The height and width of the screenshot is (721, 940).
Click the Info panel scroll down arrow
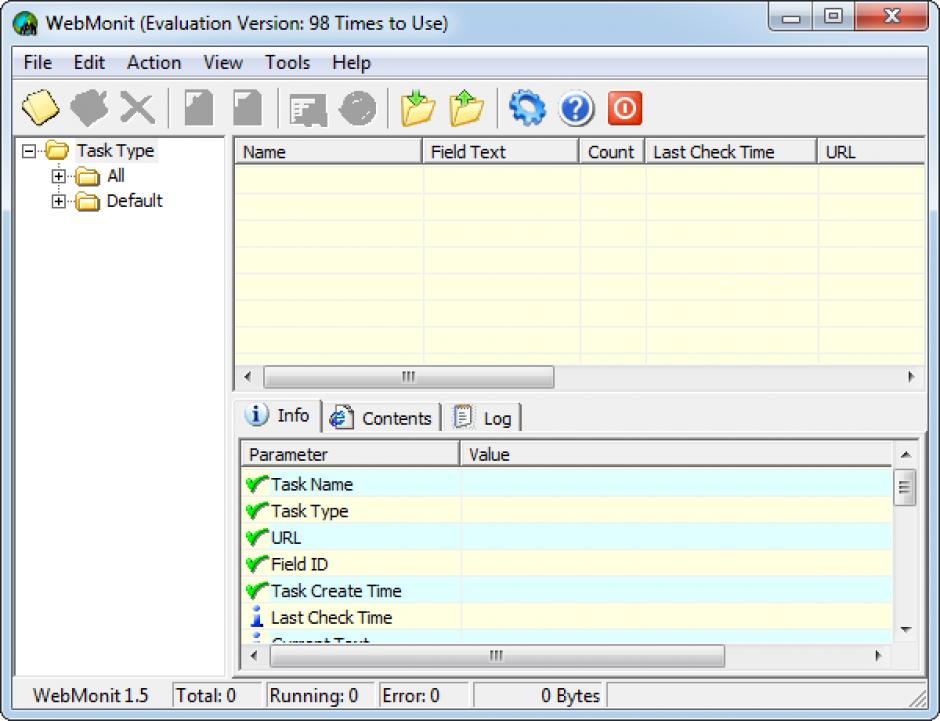tap(906, 630)
